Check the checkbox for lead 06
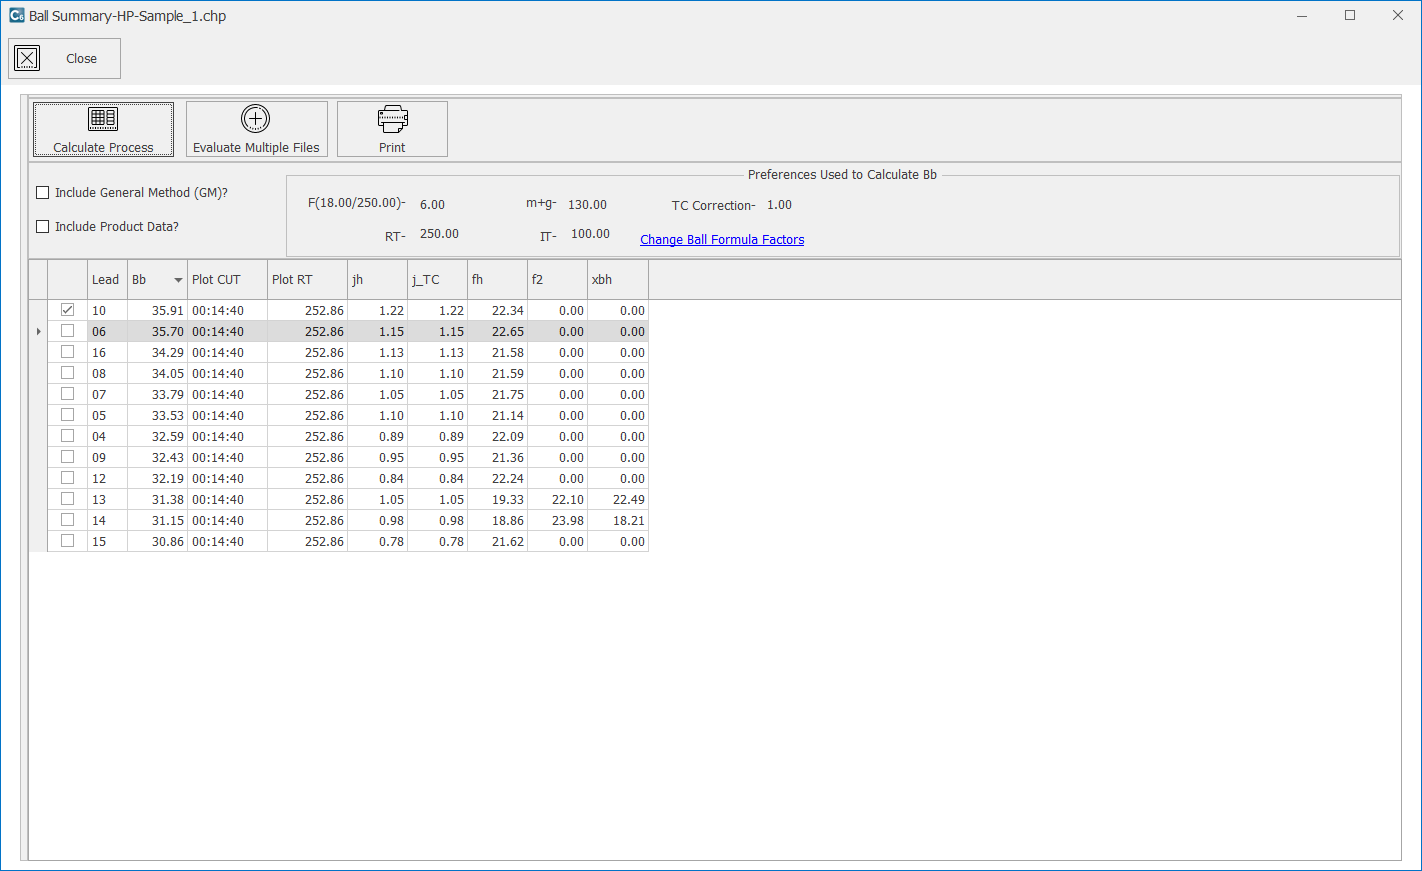The width and height of the screenshot is (1422, 871). (67, 331)
